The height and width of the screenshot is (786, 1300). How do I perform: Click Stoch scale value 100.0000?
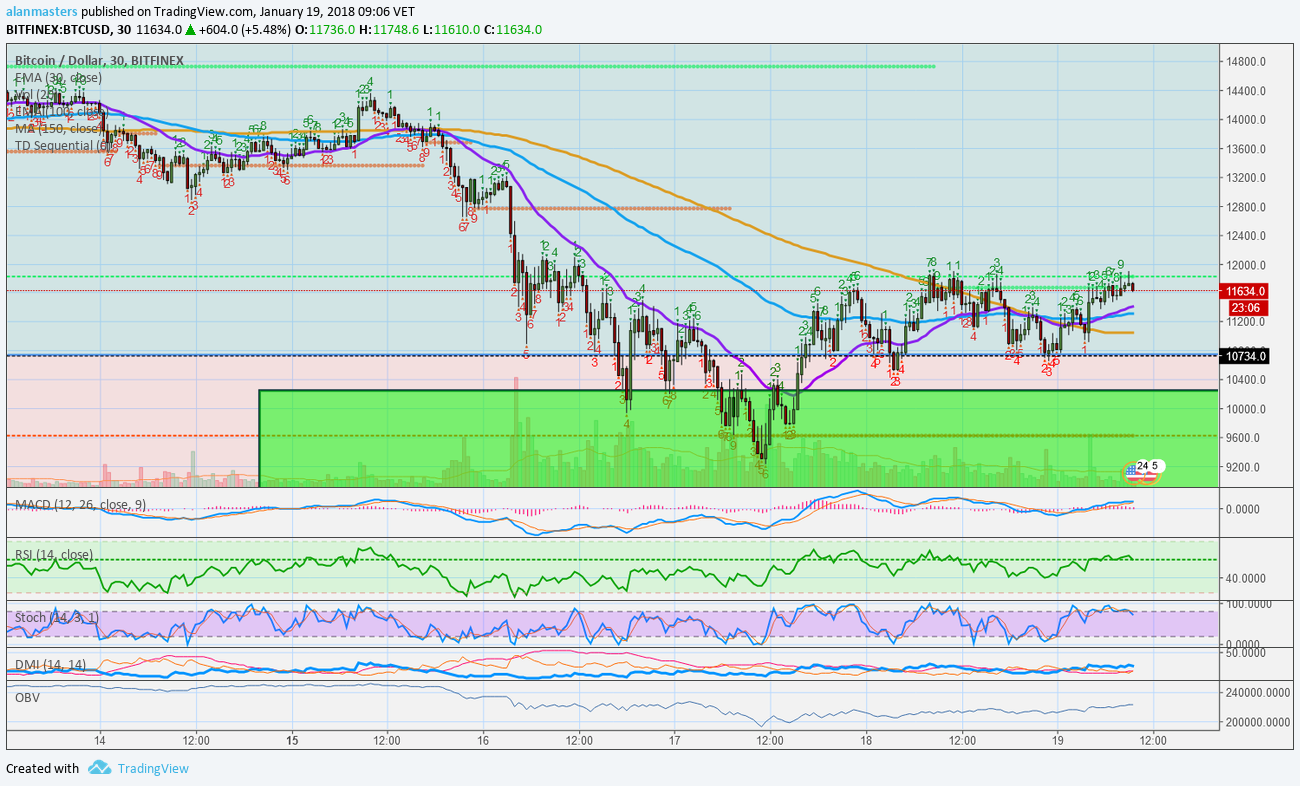click(x=1250, y=604)
